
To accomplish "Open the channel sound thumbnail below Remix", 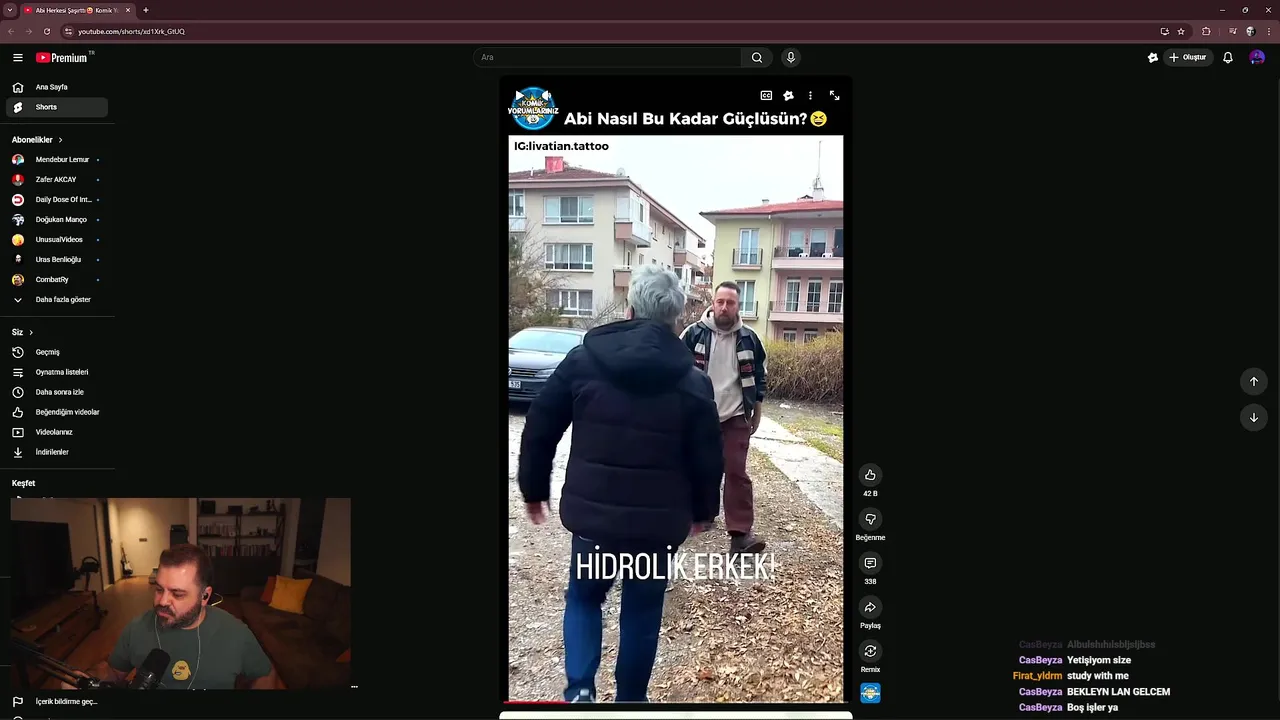I will click(870, 693).
